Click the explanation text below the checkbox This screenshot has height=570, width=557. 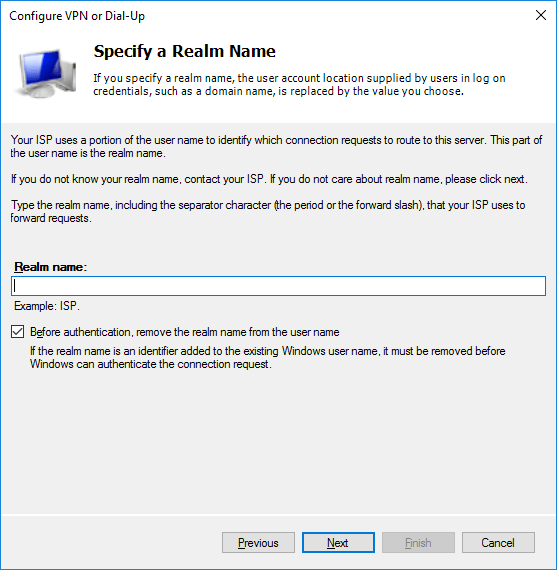[x=268, y=358]
